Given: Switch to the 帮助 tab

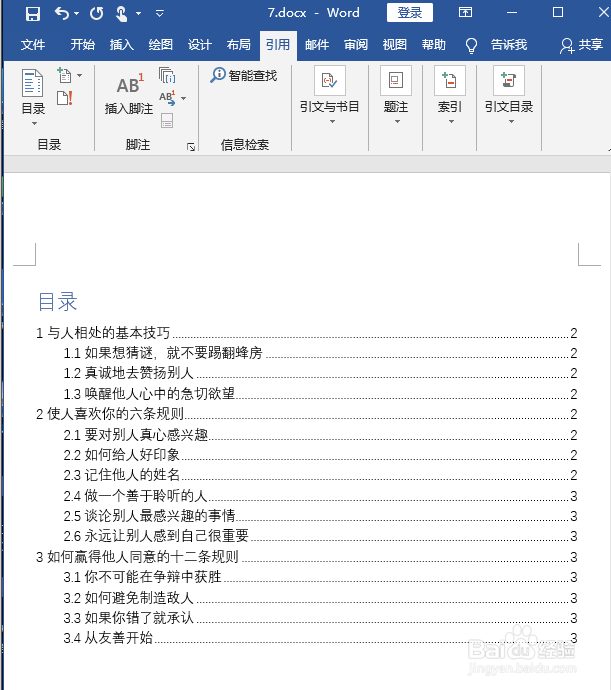Looking at the screenshot, I should pyautogui.click(x=434, y=44).
